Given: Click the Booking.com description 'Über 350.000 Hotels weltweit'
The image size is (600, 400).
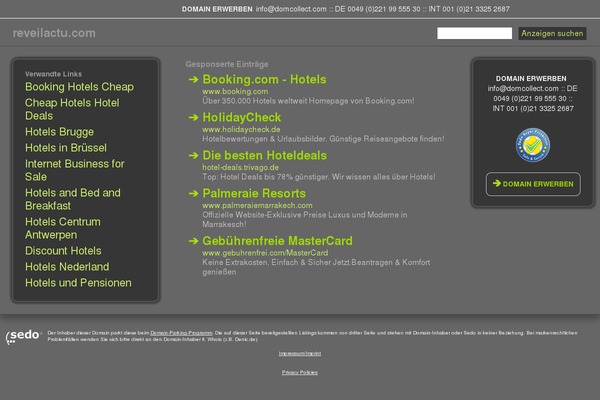Looking at the screenshot, I should click(255, 101).
